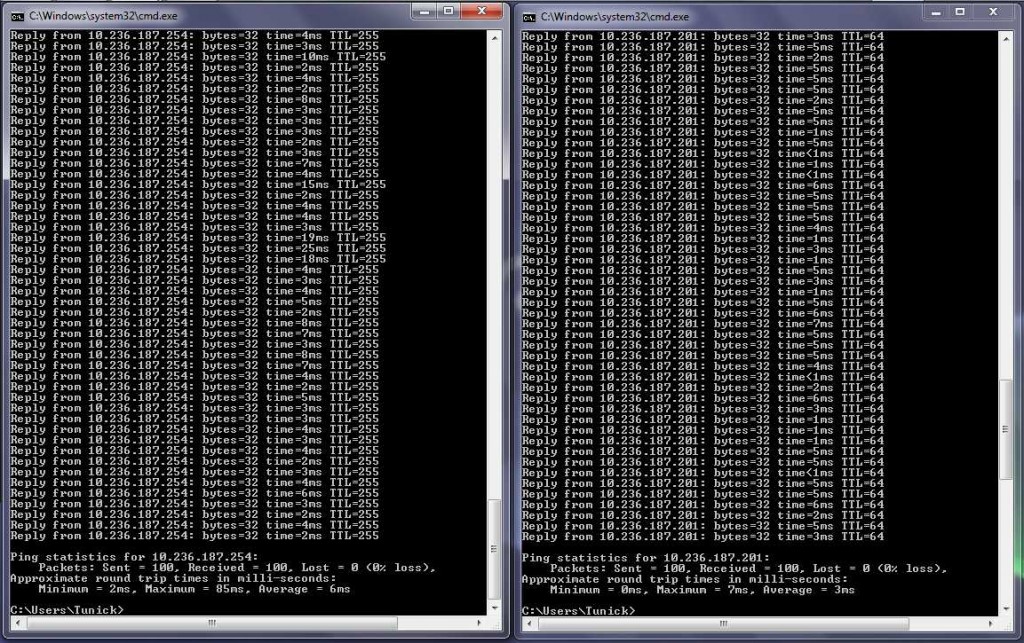The width and height of the screenshot is (1024, 643).
Task: Click the 'C:\Users\Tunick>' prompt in the right window
Action: [x=578, y=610]
